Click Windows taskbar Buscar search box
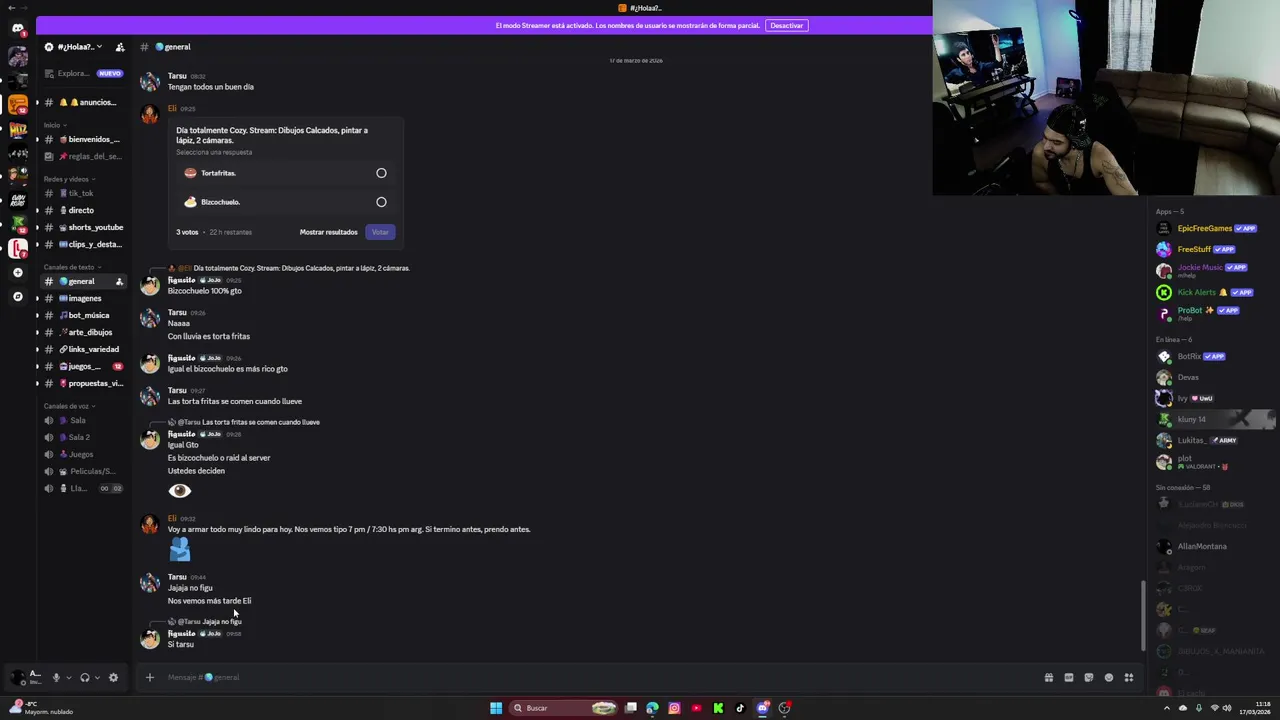 pos(565,708)
